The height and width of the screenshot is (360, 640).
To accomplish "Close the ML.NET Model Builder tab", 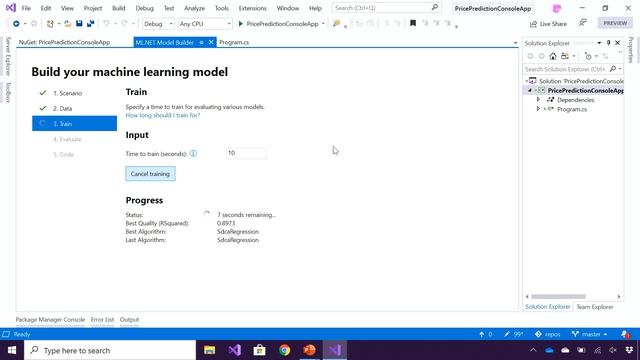I will click(211, 42).
